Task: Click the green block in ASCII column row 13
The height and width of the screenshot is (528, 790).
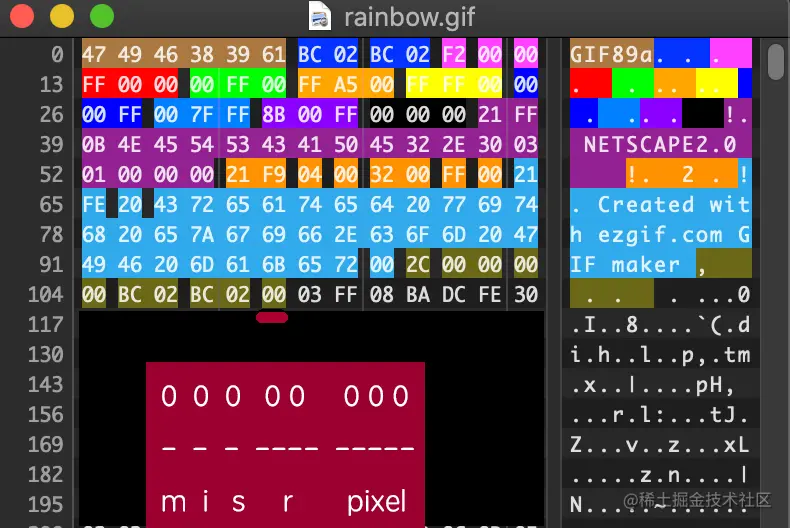Action: [x=632, y=83]
